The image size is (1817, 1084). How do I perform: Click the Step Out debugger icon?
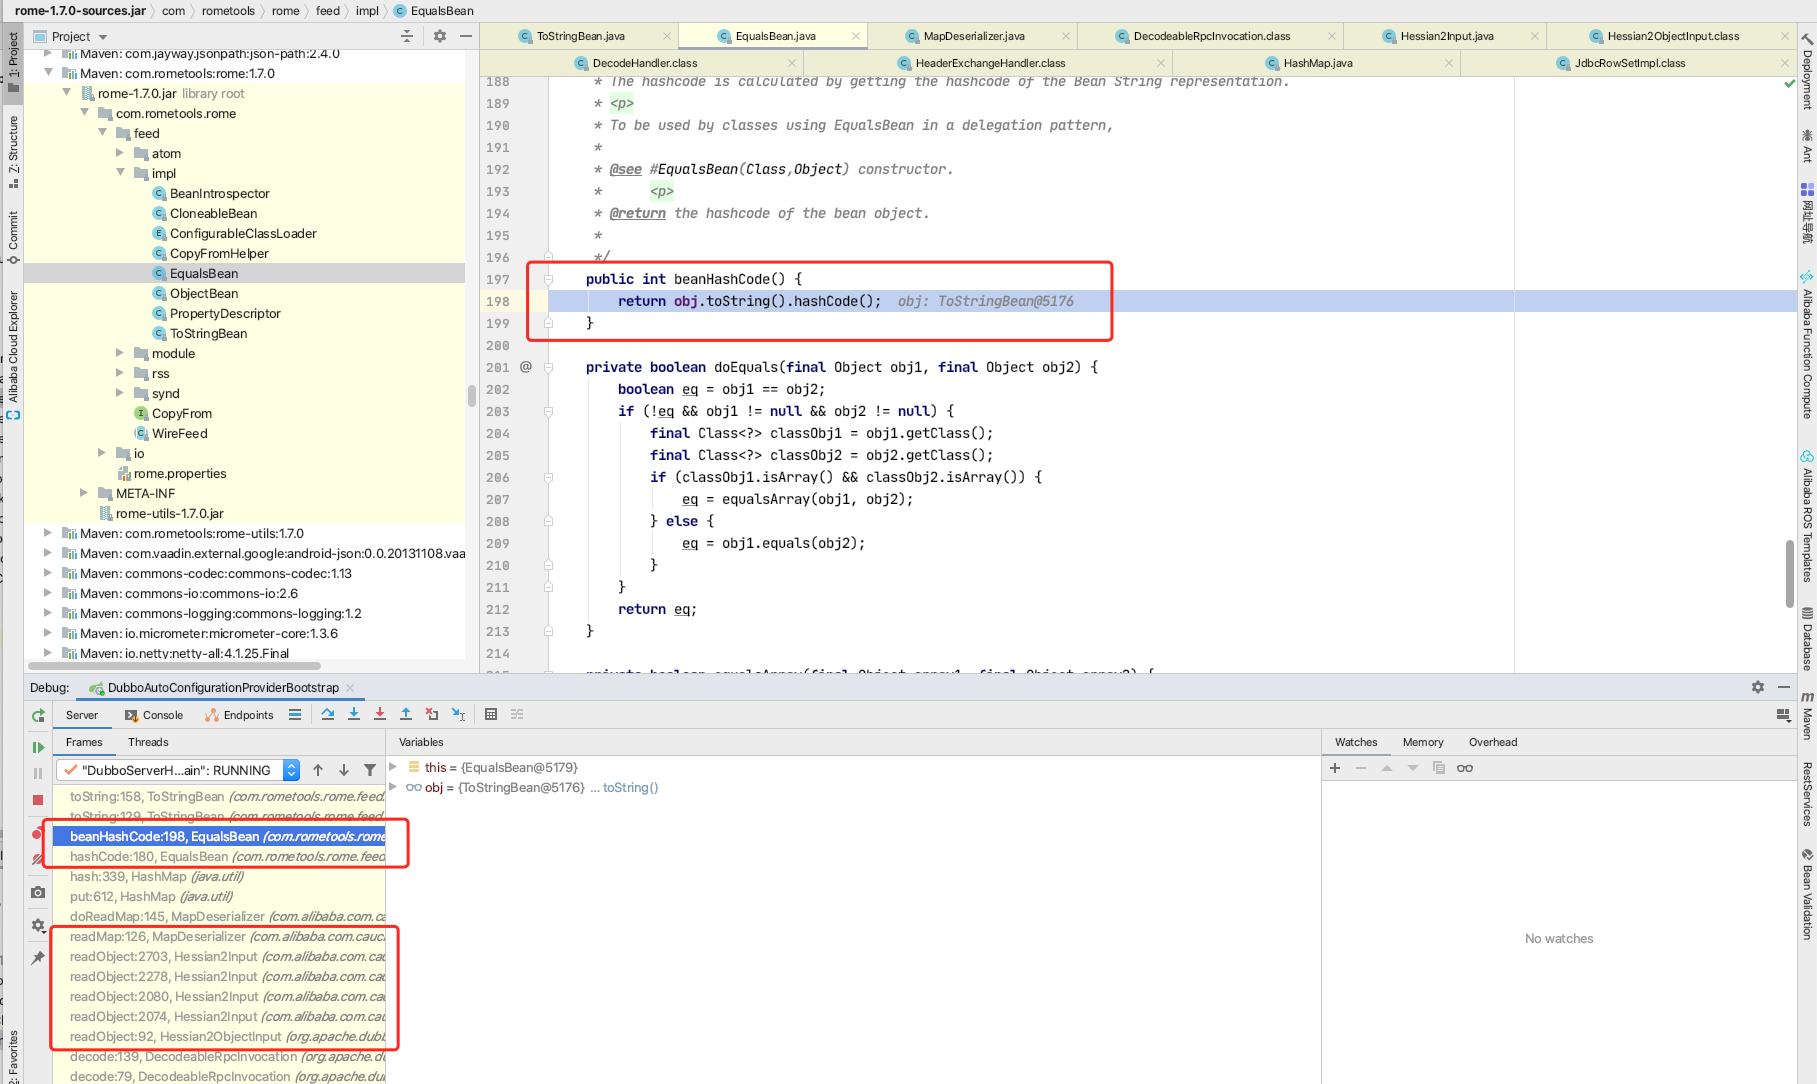tap(406, 714)
